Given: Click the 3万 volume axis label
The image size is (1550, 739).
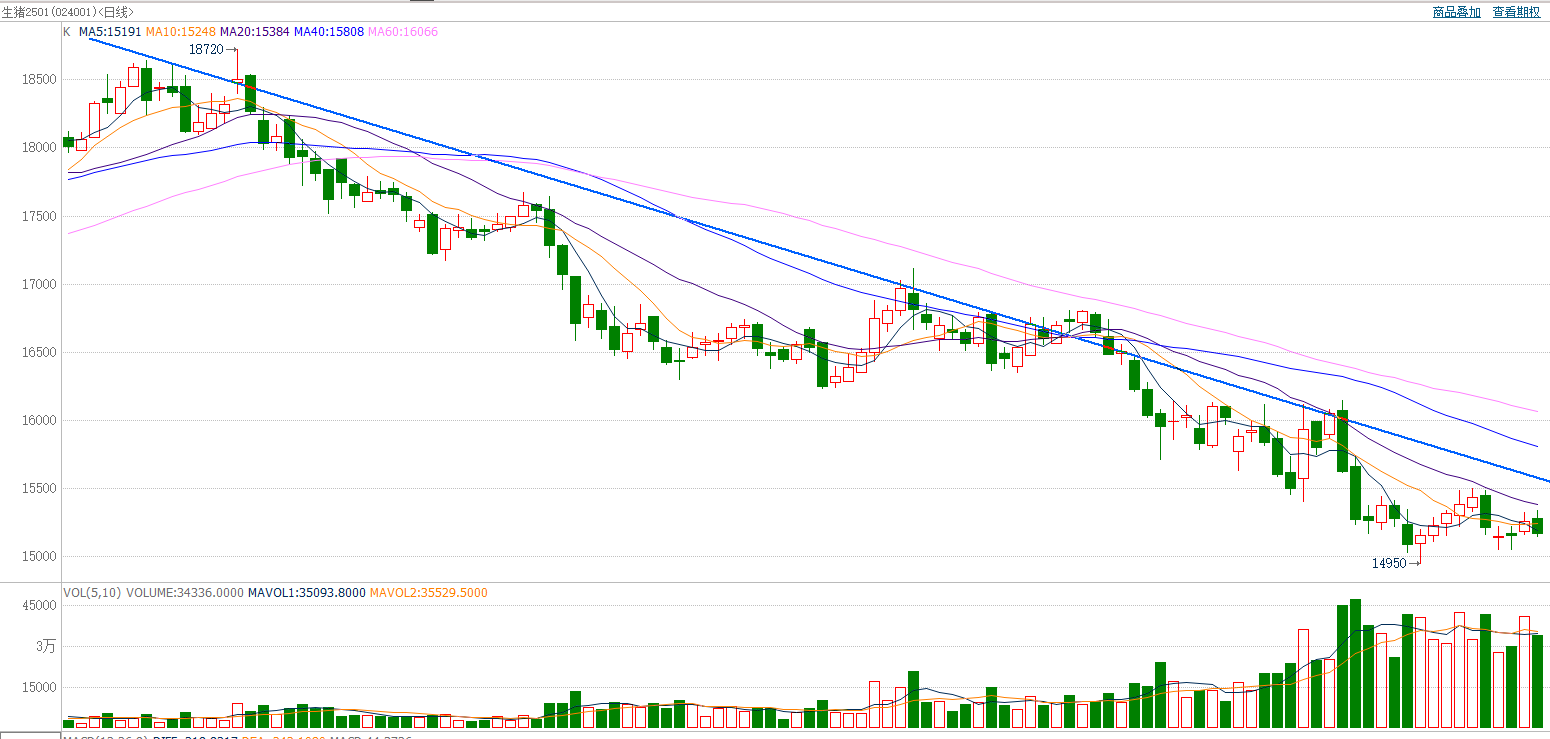Looking at the screenshot, I should click(47, 646).
